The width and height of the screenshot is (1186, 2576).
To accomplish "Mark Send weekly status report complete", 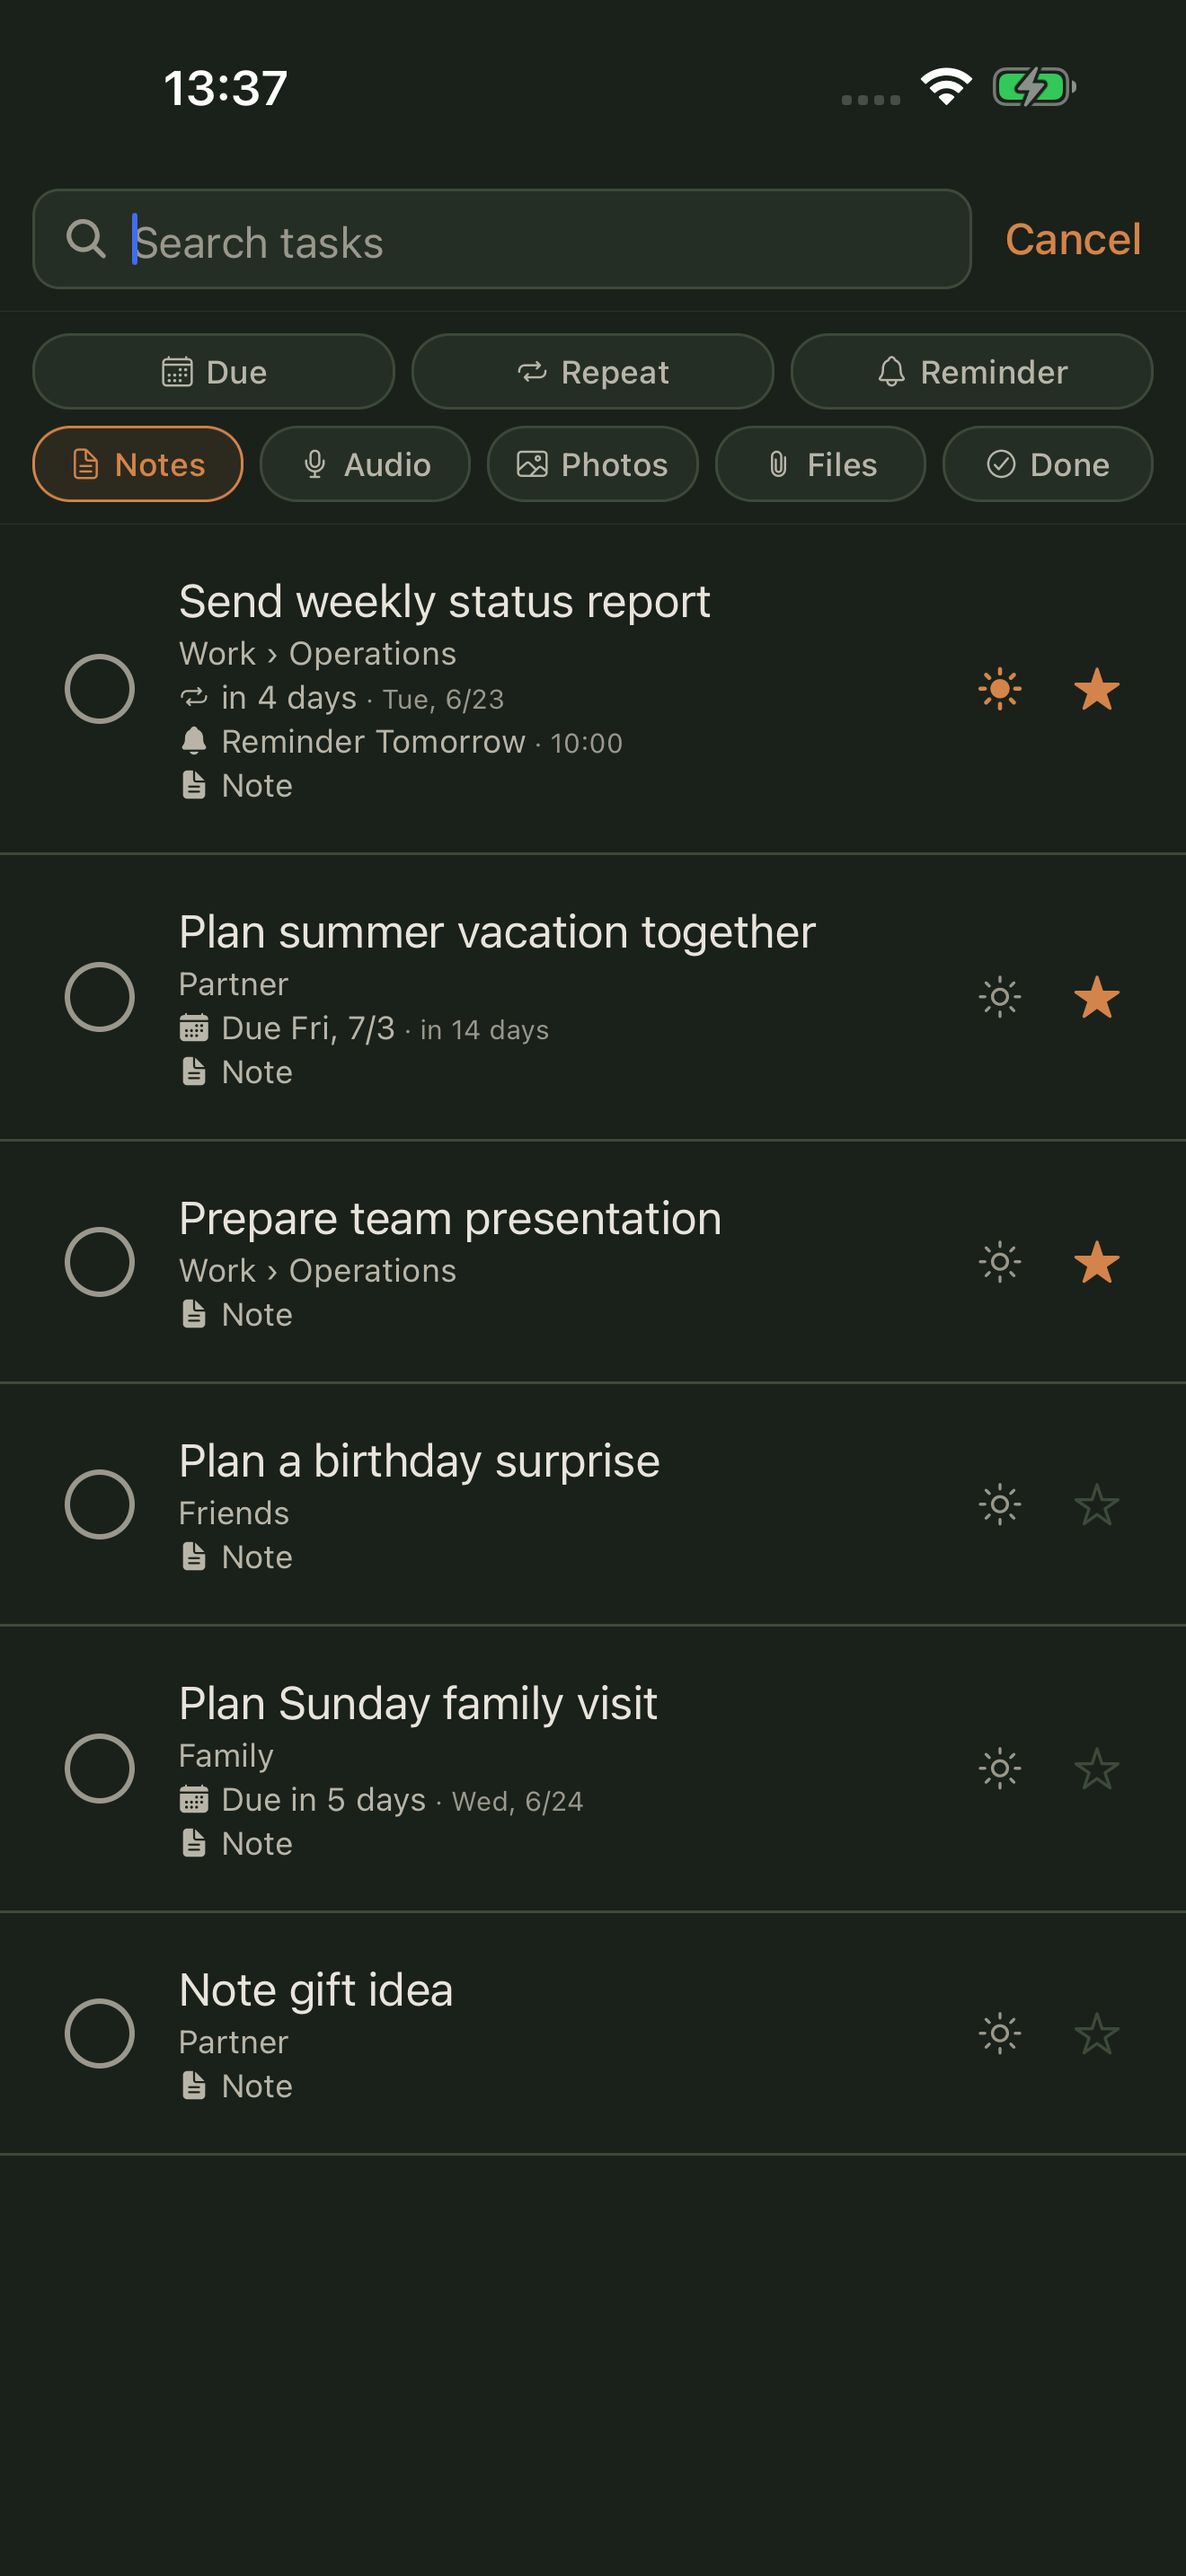I will coord(100,689).
